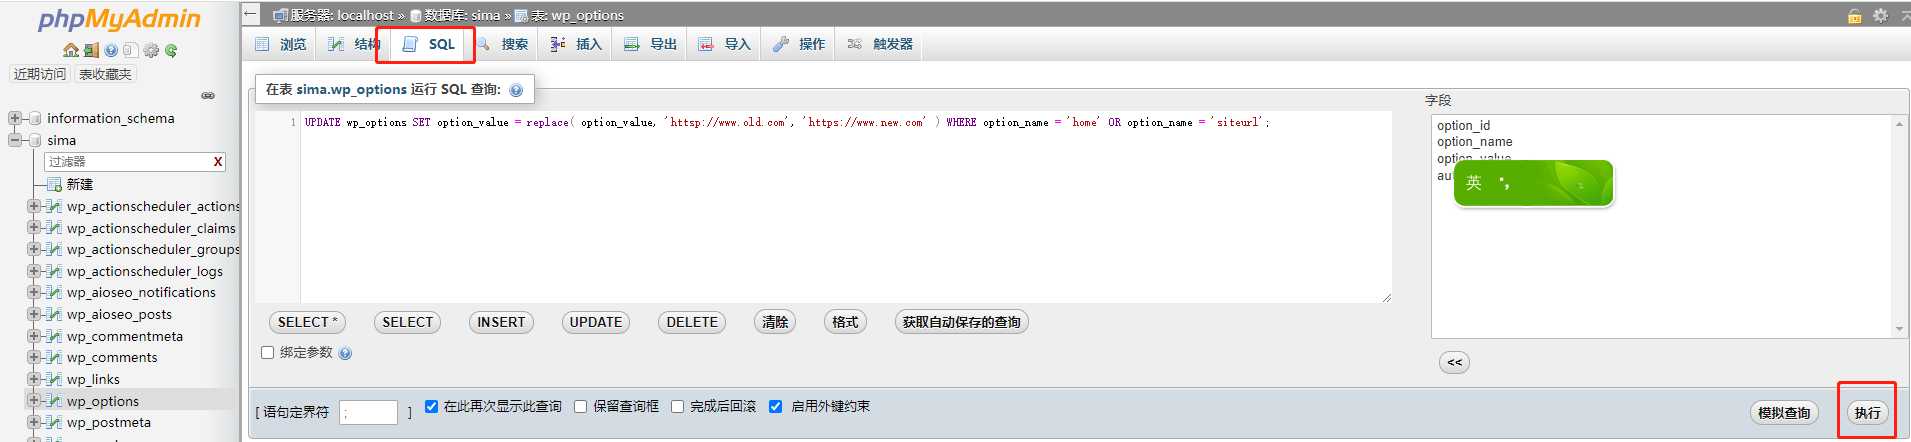Click the link chain icon in sidebar
The width and height of the screenshot is (1911, 442).
208,96
